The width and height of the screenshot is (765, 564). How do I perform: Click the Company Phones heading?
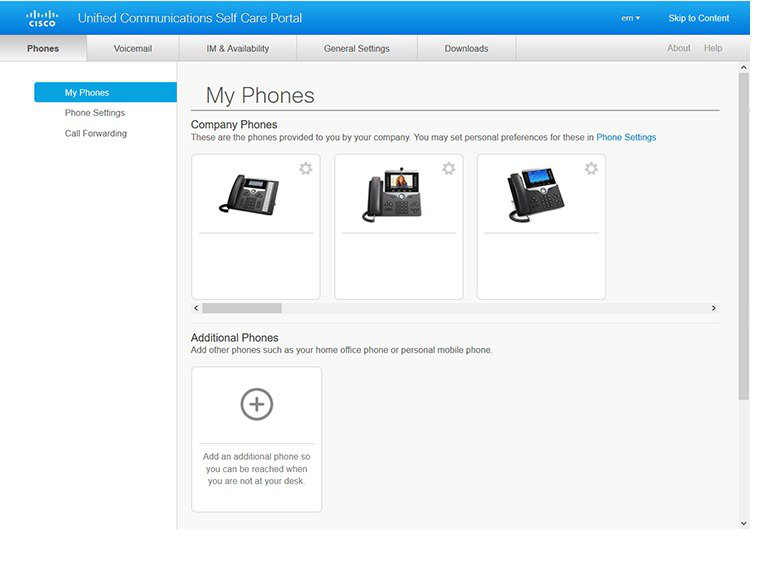point(234,124)
